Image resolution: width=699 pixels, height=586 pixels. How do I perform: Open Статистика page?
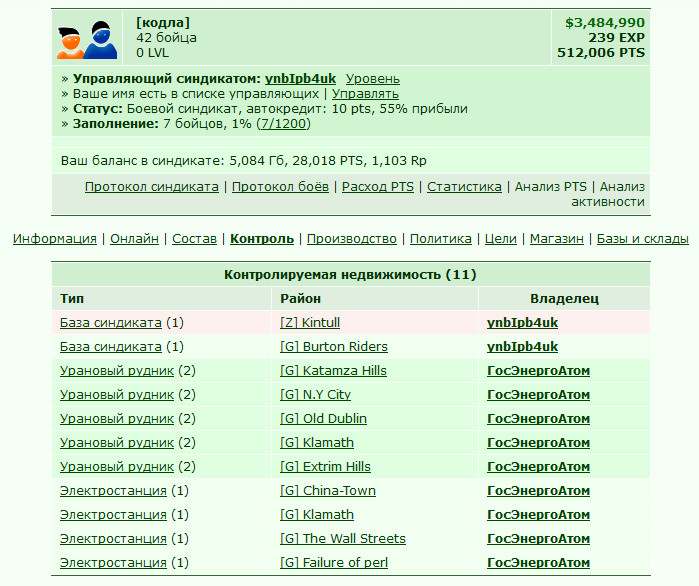[465, 187]
